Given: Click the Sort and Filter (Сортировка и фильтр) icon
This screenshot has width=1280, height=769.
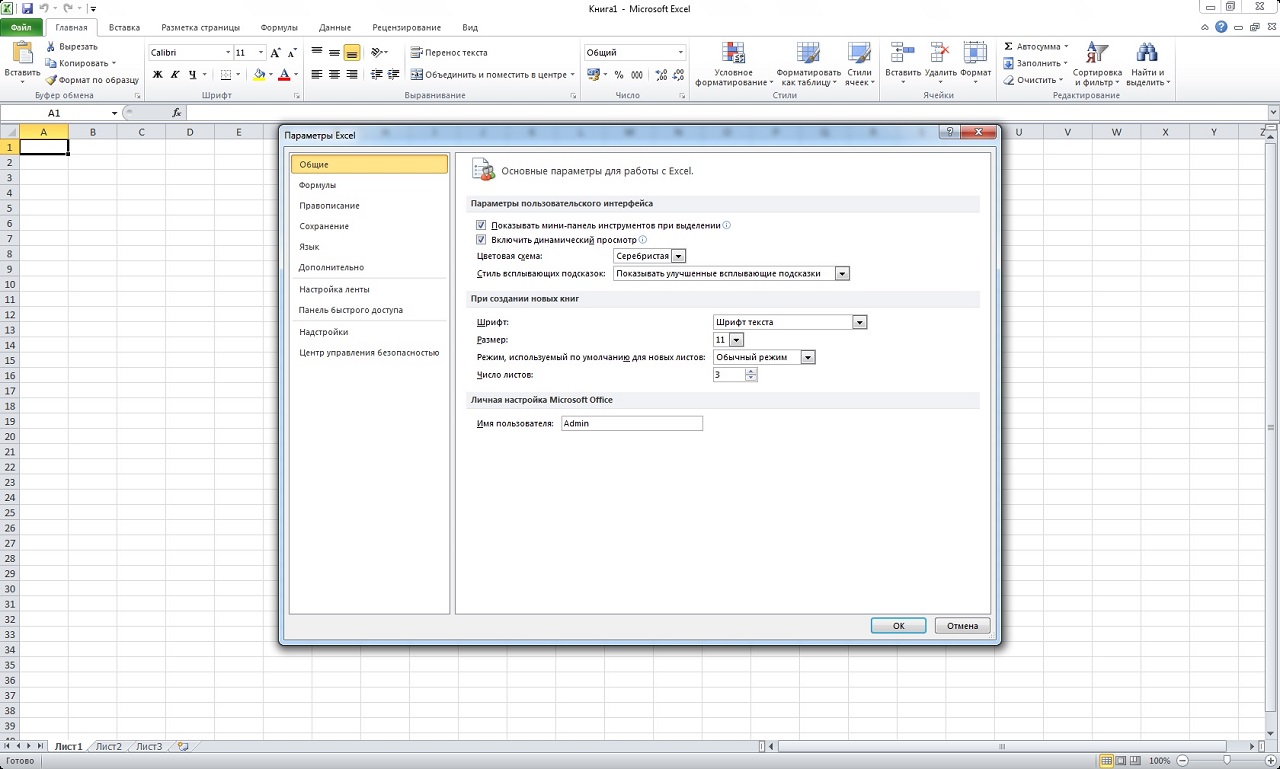Looking at the screenshot, I should click(1097, 55).
